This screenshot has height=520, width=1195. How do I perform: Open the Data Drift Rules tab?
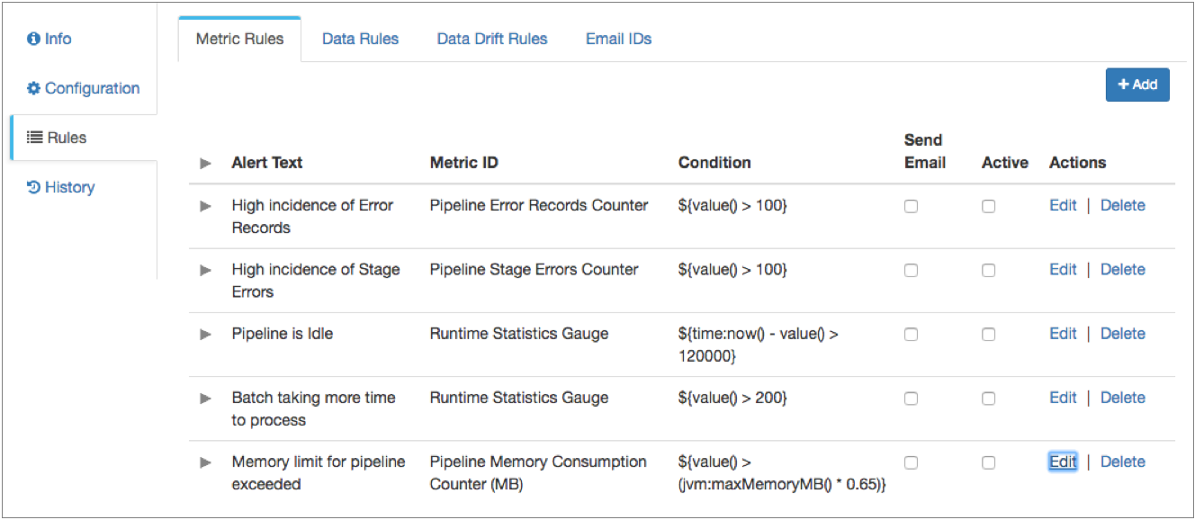pyautogui.click(x=492, y=39)
